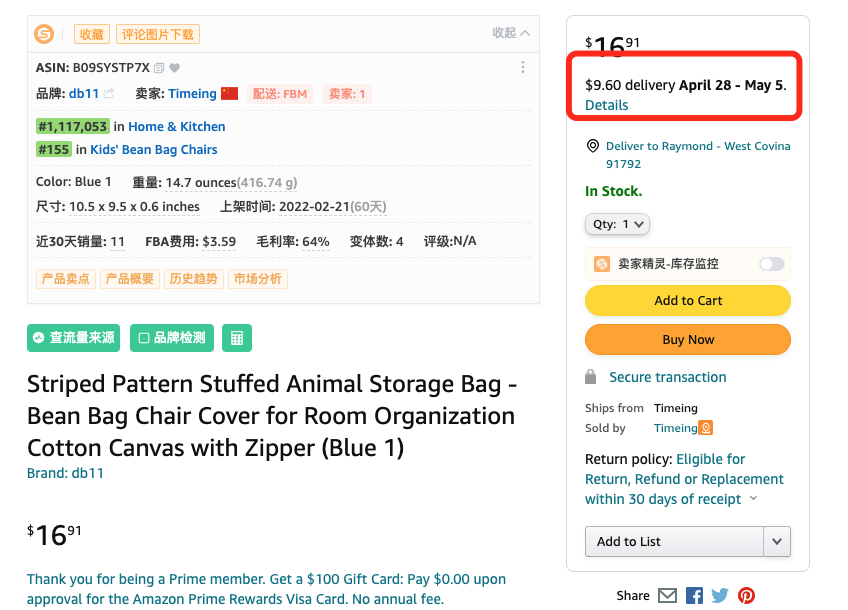Expand the Add to List dropdown arrow

tap(777, 541)
